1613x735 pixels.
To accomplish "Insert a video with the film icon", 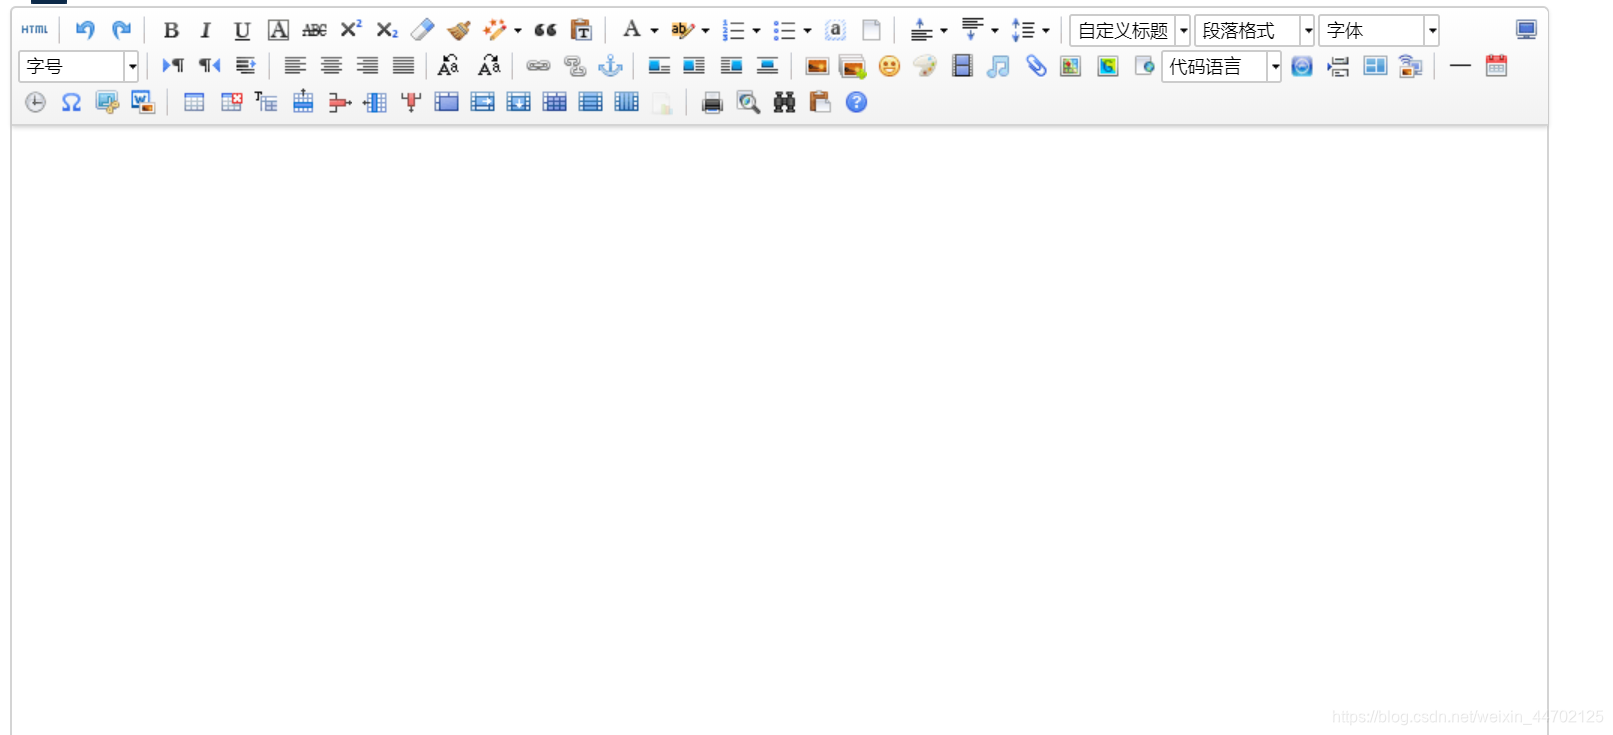I will click(x=962, y=66).
